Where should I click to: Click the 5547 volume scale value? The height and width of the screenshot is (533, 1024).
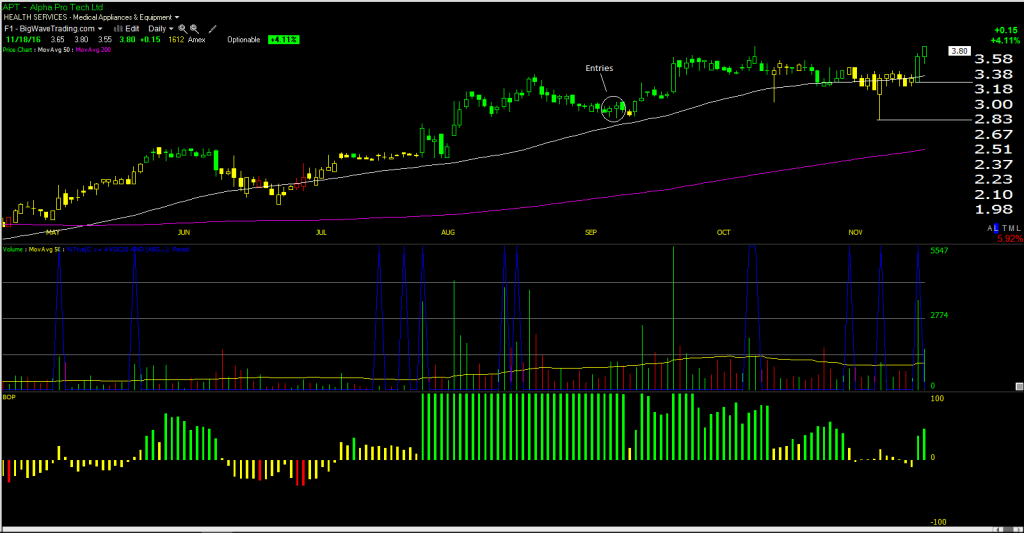(x=940, y=251)
